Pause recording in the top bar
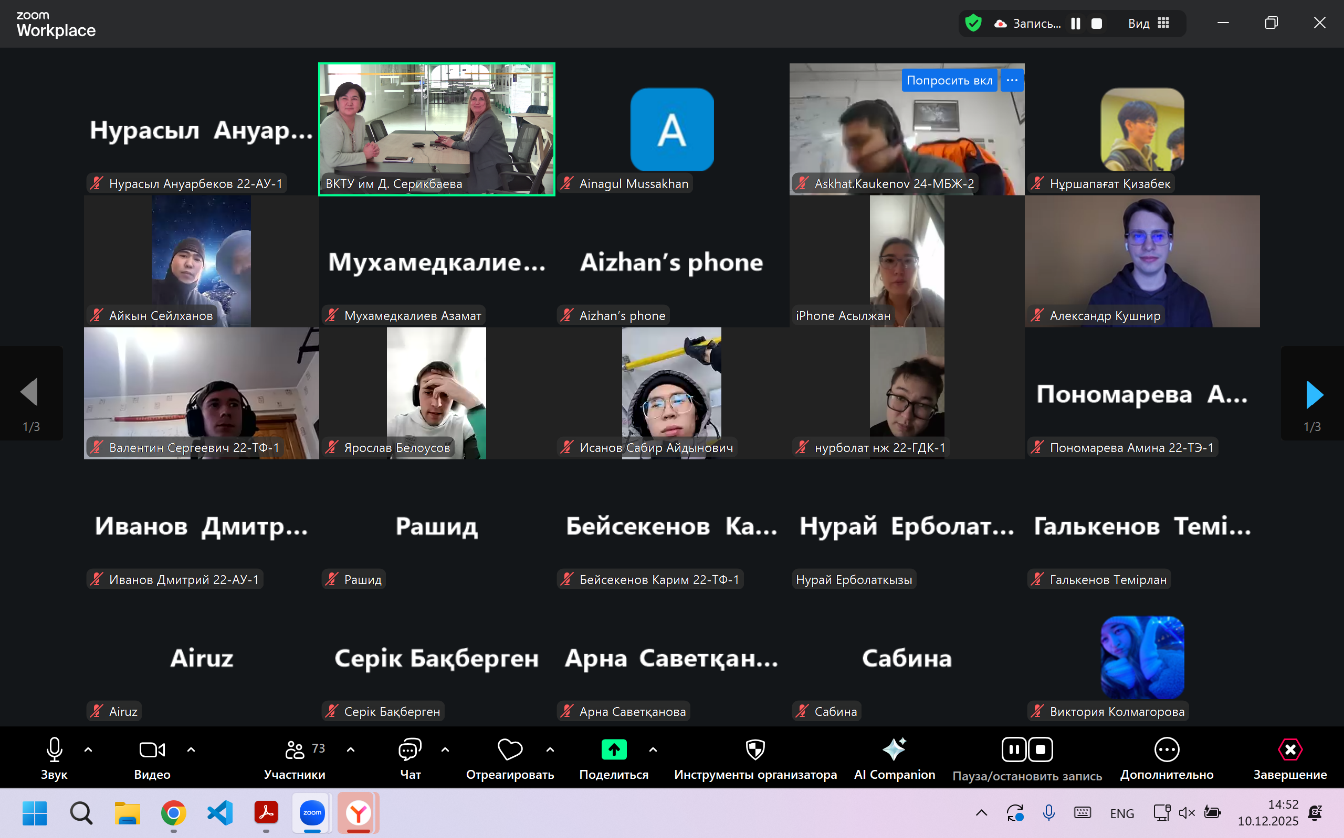The image size is (1344, 838). click(1076, 23)
